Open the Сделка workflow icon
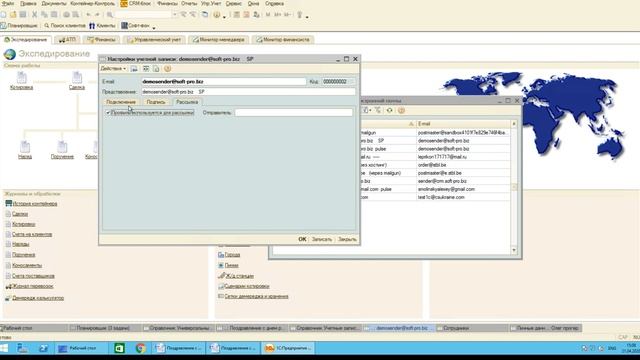The image size is (640, 360). coord(77,81)
